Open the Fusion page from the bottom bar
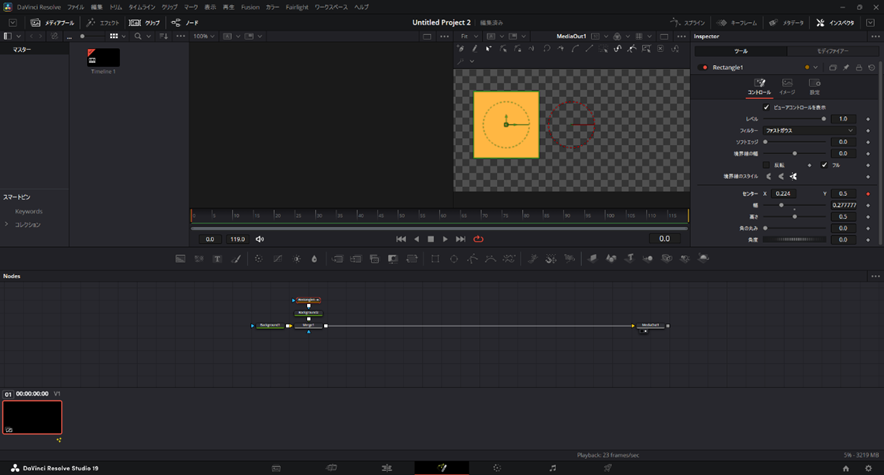 coord(441,467)
